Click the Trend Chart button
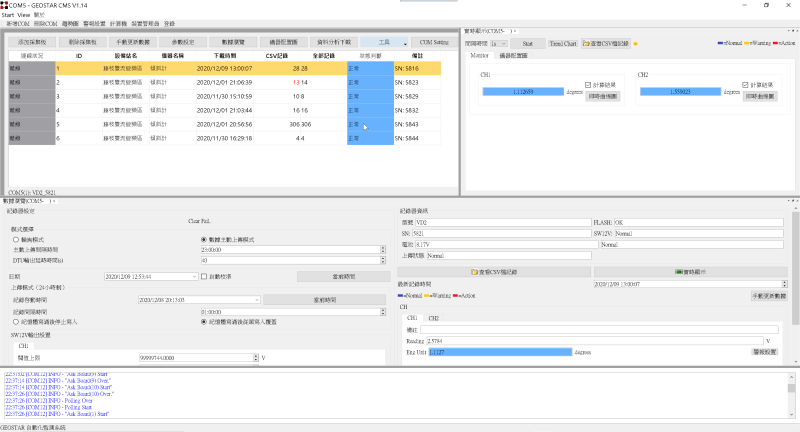This screenshot has height=432, width=800. coord(563,44)
